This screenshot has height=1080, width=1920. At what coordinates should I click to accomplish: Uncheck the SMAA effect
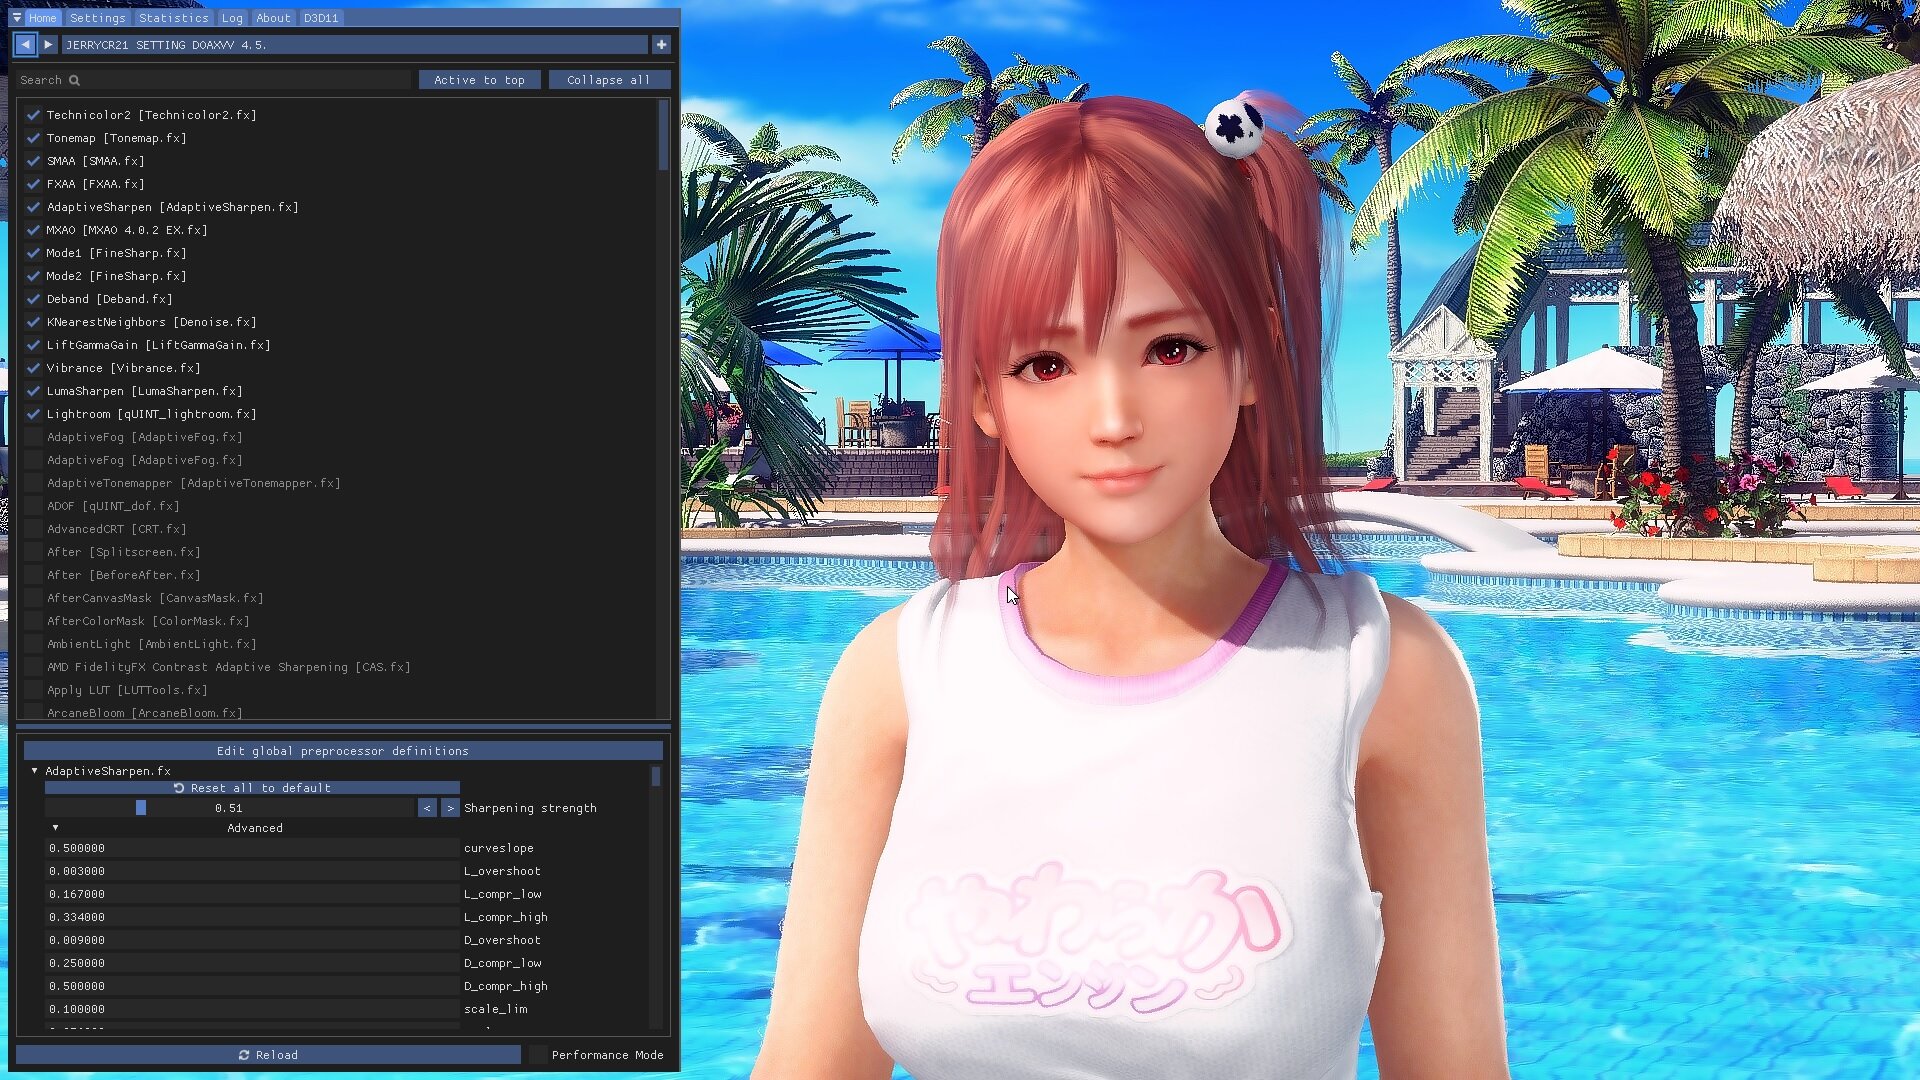point(33,161)
